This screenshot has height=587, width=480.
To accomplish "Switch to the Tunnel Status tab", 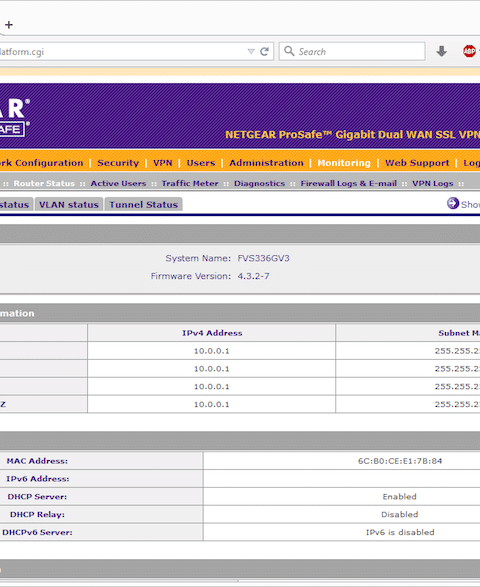I will (x=143, y=204).
